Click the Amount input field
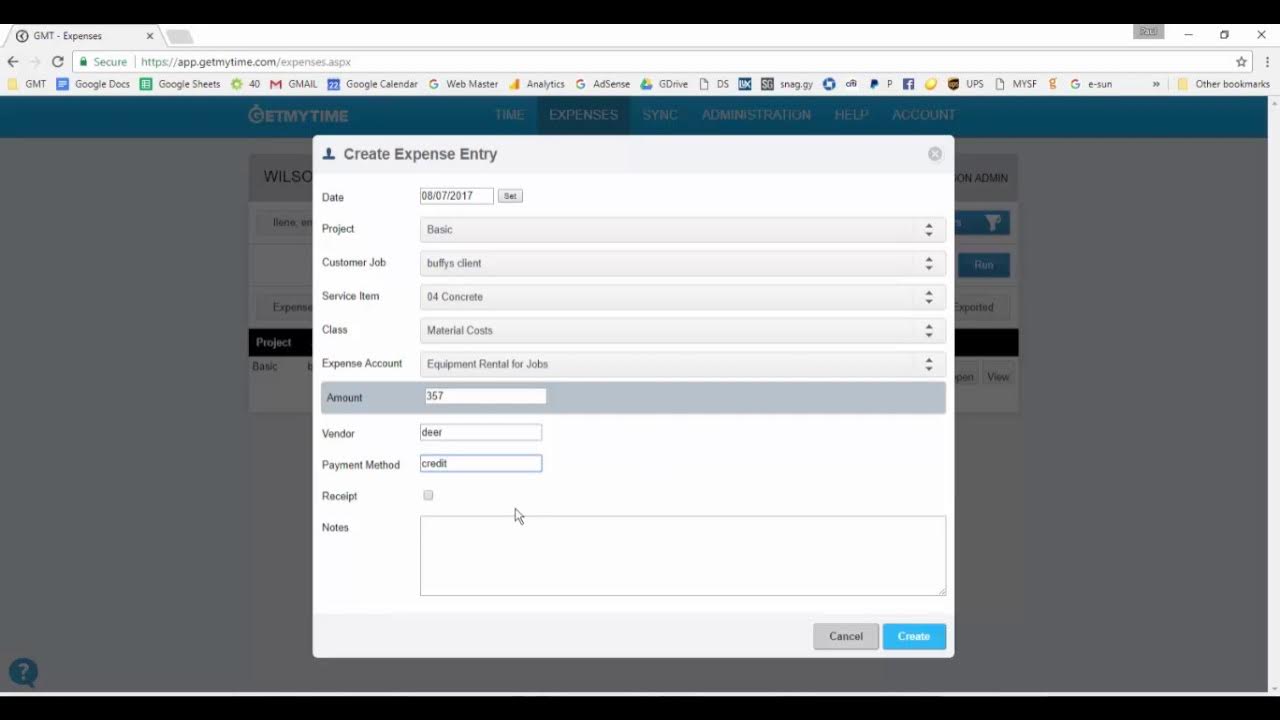Screen dimensions: 1280x720 click(x=485, y=396)
